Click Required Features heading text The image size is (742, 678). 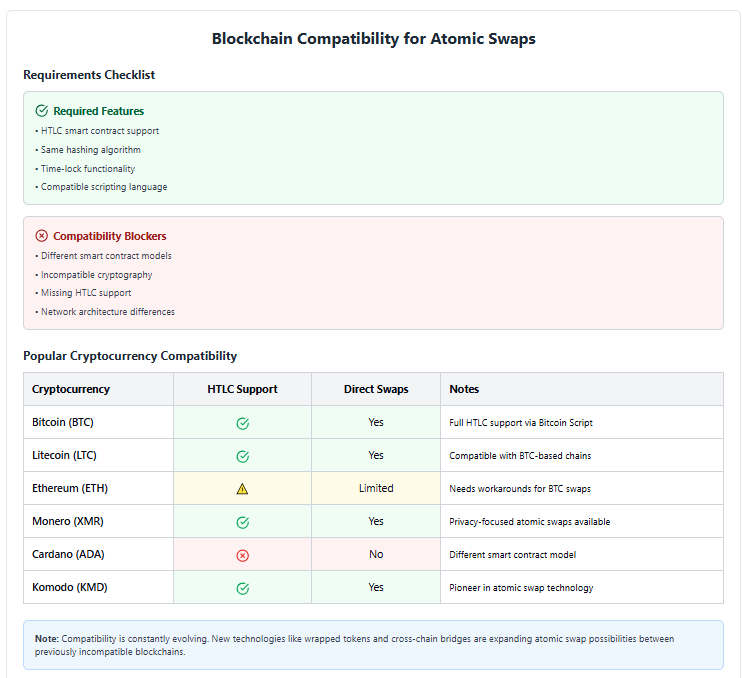coord(98,111)
